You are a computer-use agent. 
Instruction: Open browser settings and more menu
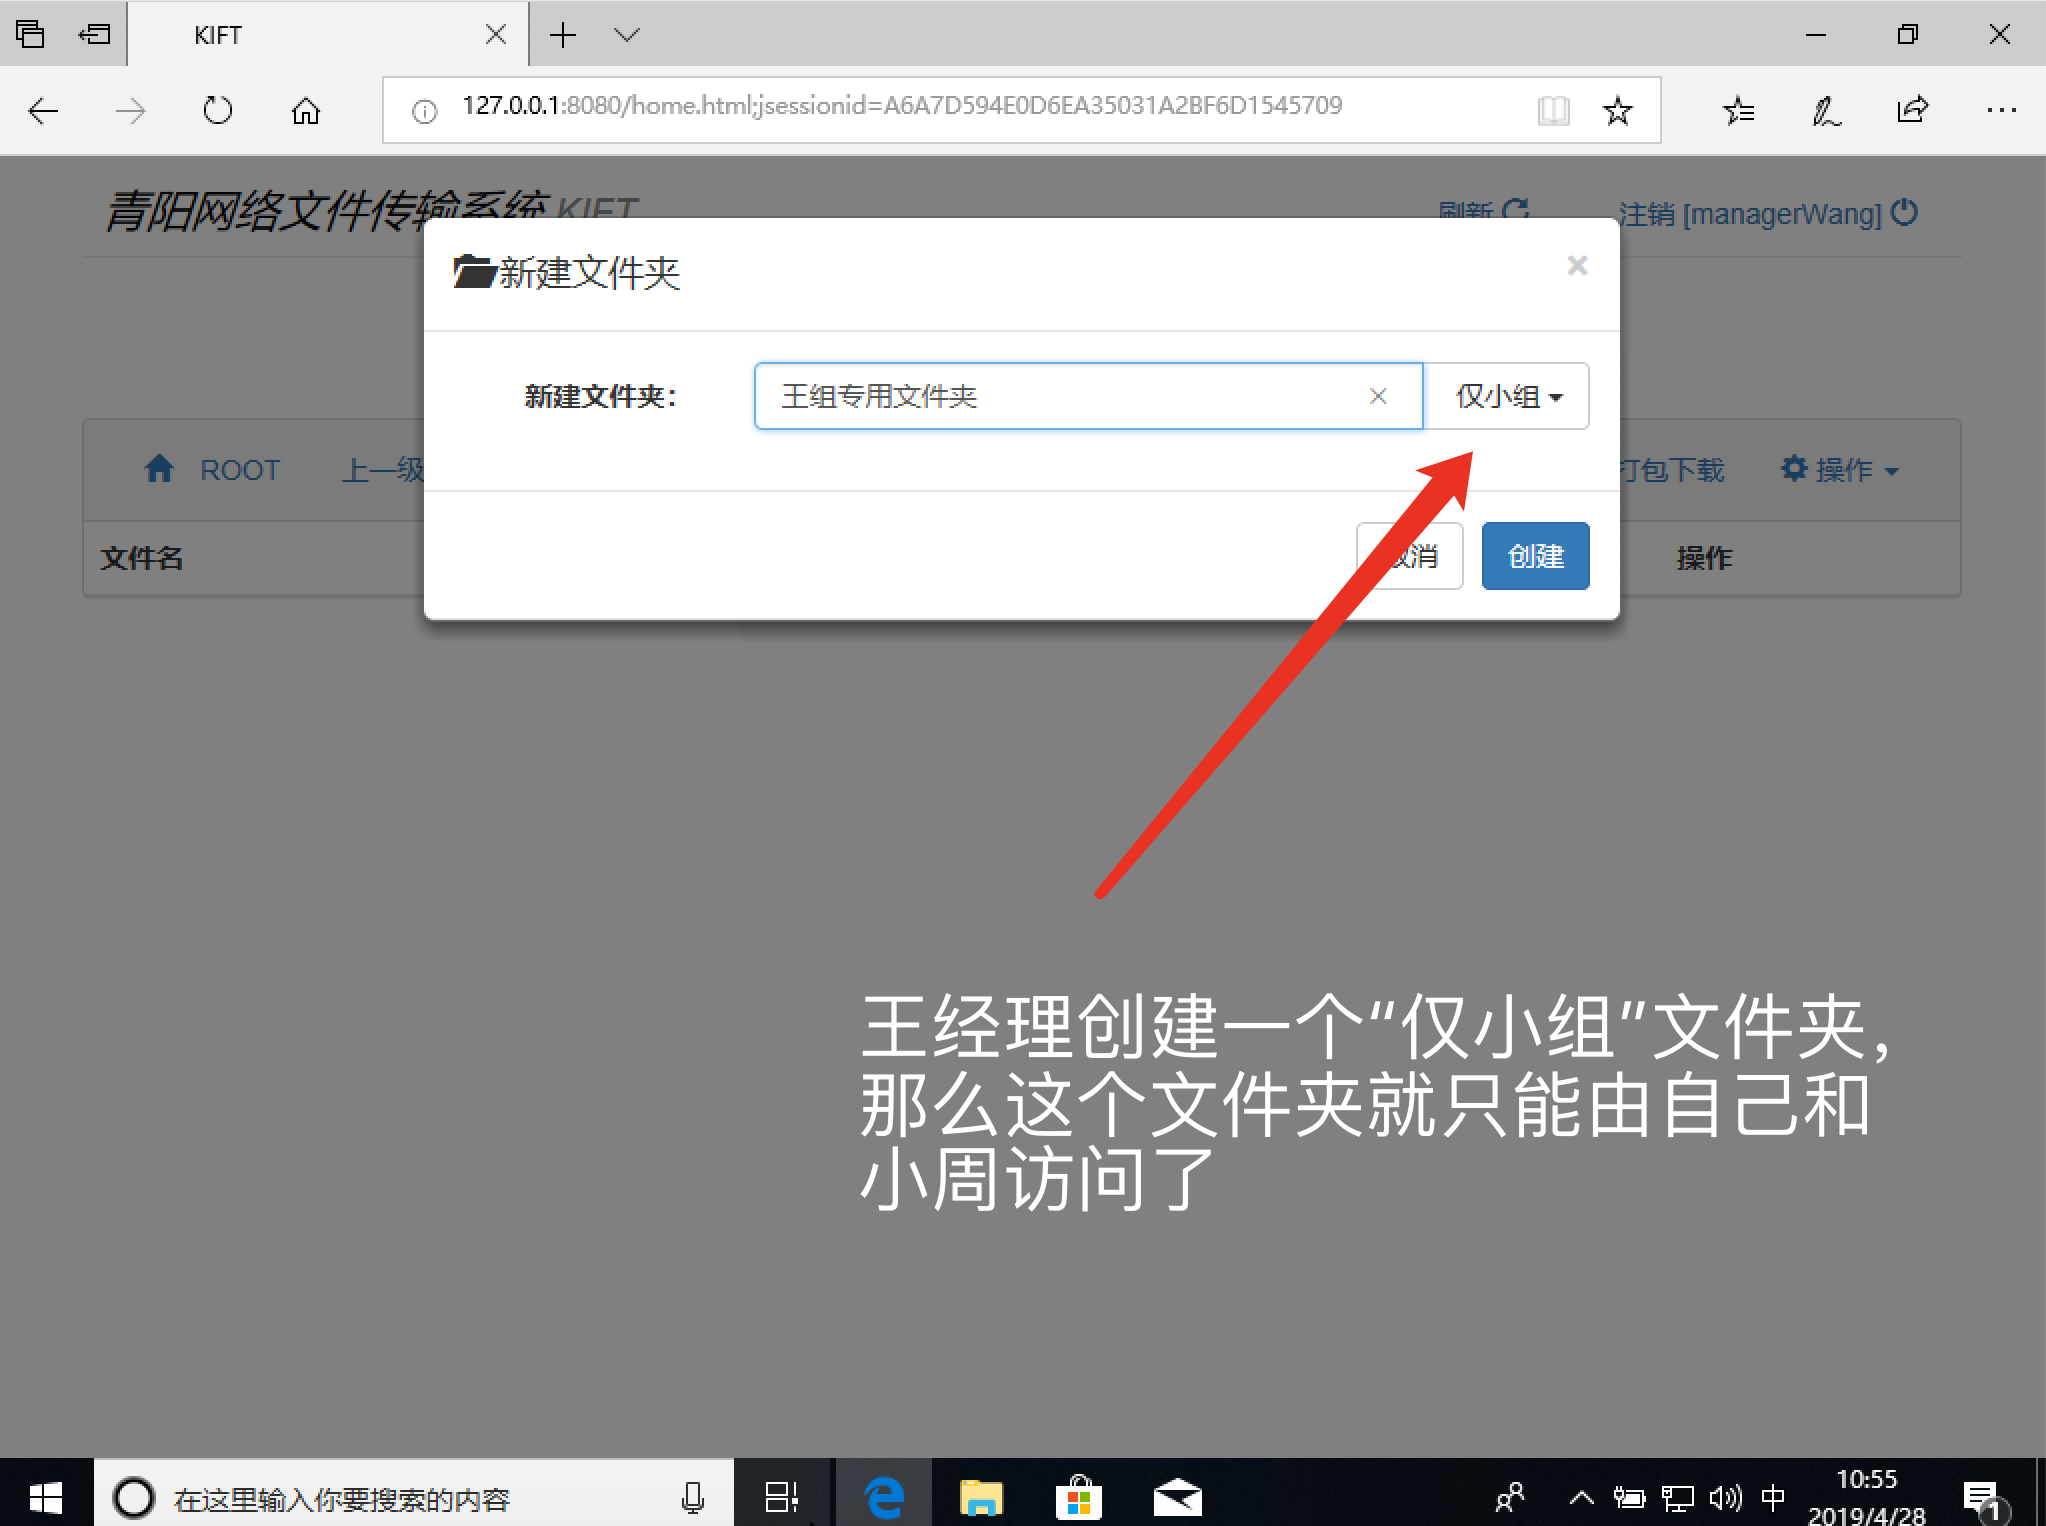tap(2001, 110)
